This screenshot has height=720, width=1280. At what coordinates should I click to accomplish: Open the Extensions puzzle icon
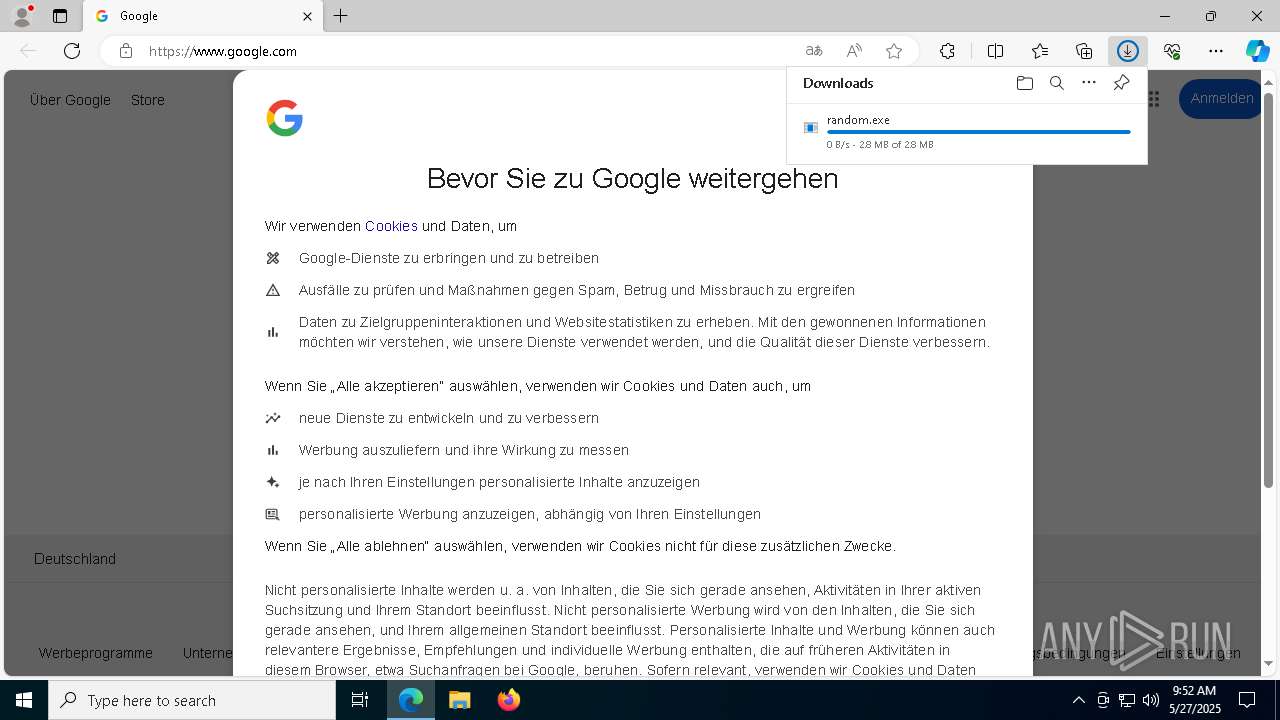coord(947,51)
